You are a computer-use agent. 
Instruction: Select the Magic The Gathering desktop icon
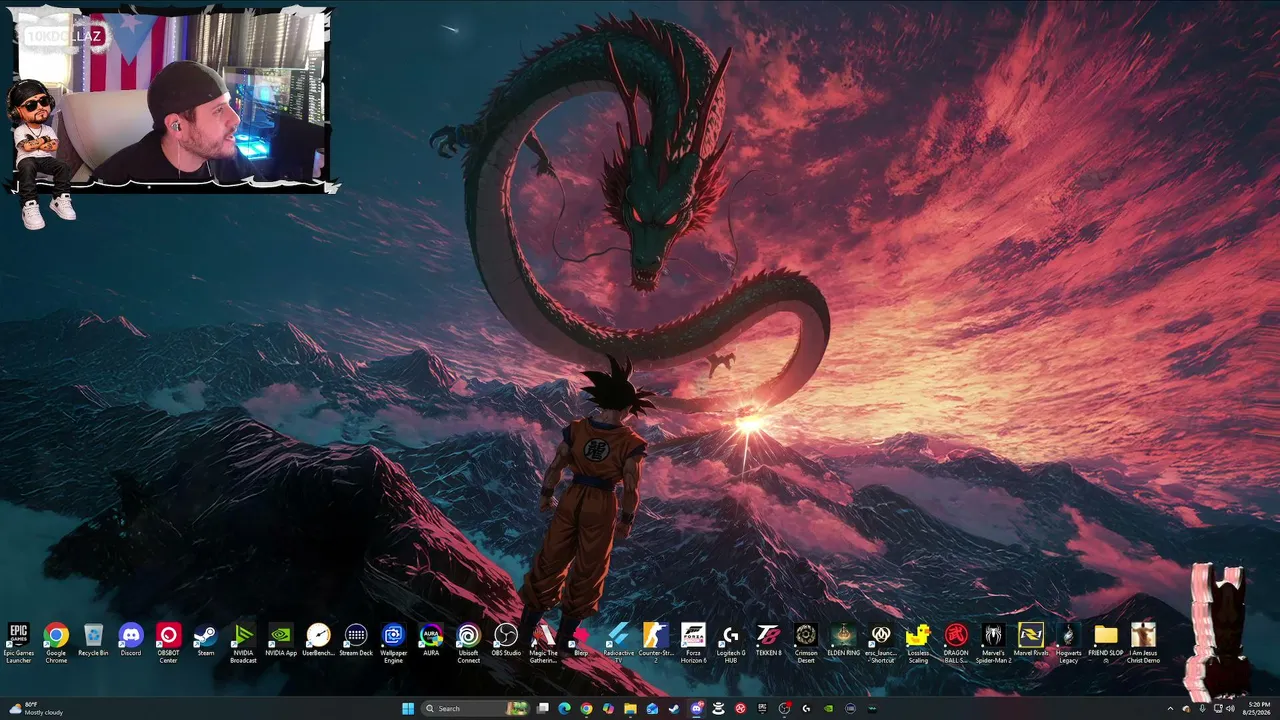point(543,642)
